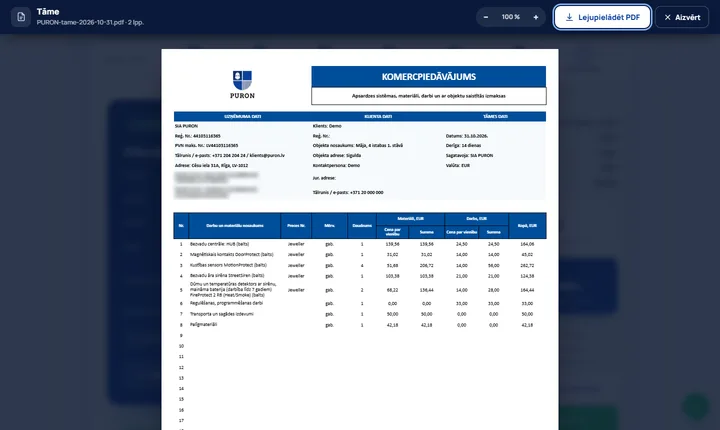Viewport: 720px width, 430px height.
Task: Zoom in with the plus button
Action: 535,17
